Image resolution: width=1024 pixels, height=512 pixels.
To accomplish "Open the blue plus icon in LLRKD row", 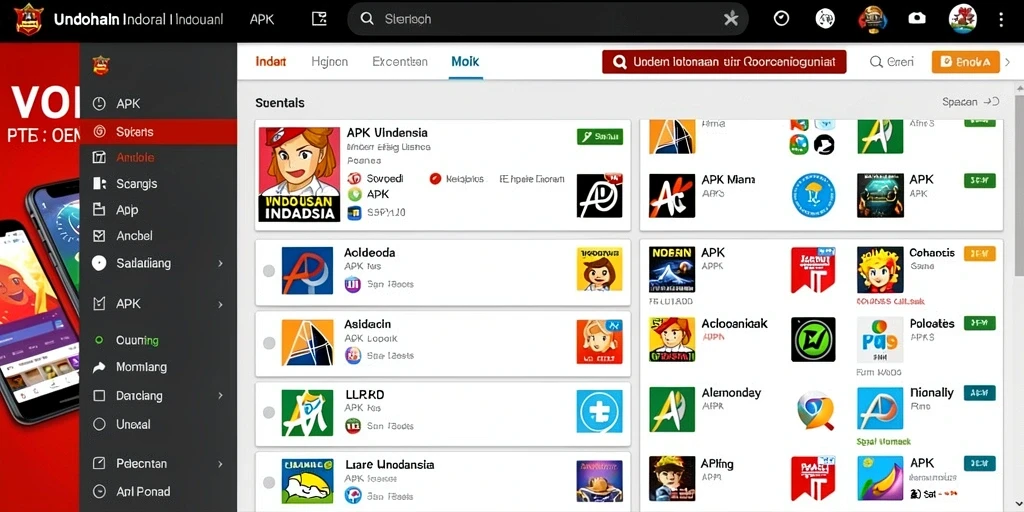I will pos(599,411).
